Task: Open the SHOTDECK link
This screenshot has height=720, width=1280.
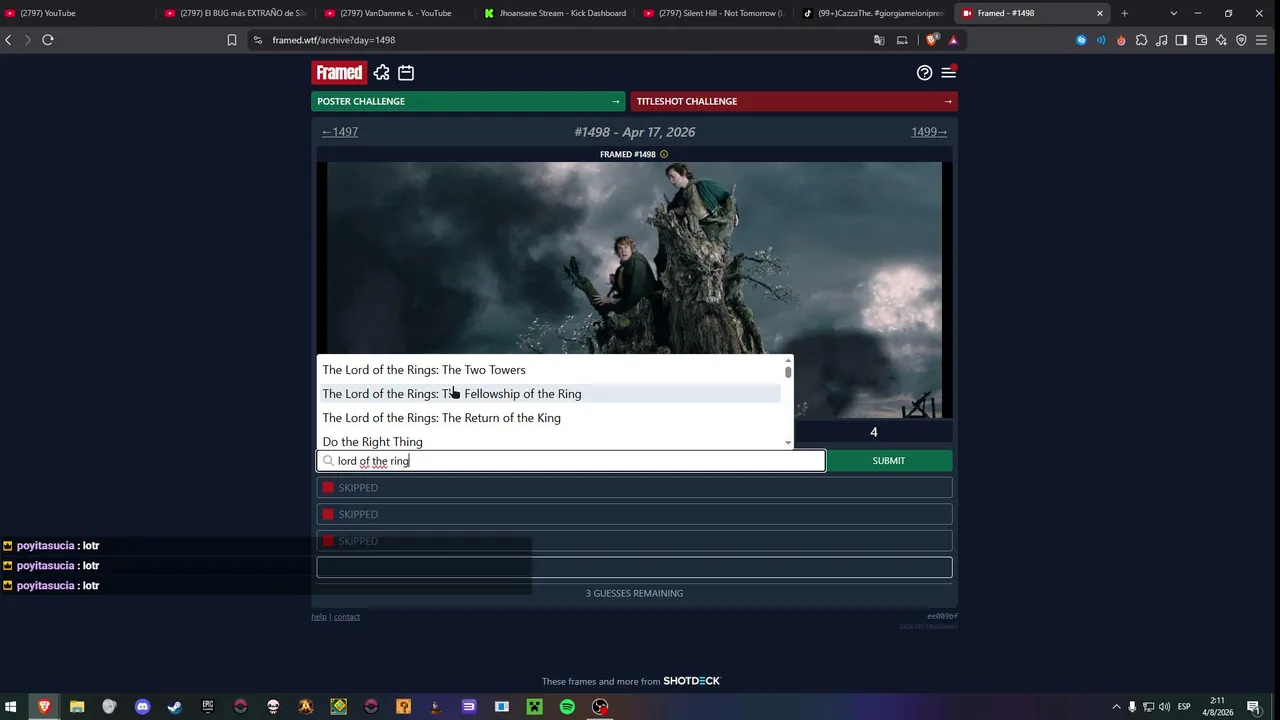Action: pyautogui.click(x=691, y=681)
